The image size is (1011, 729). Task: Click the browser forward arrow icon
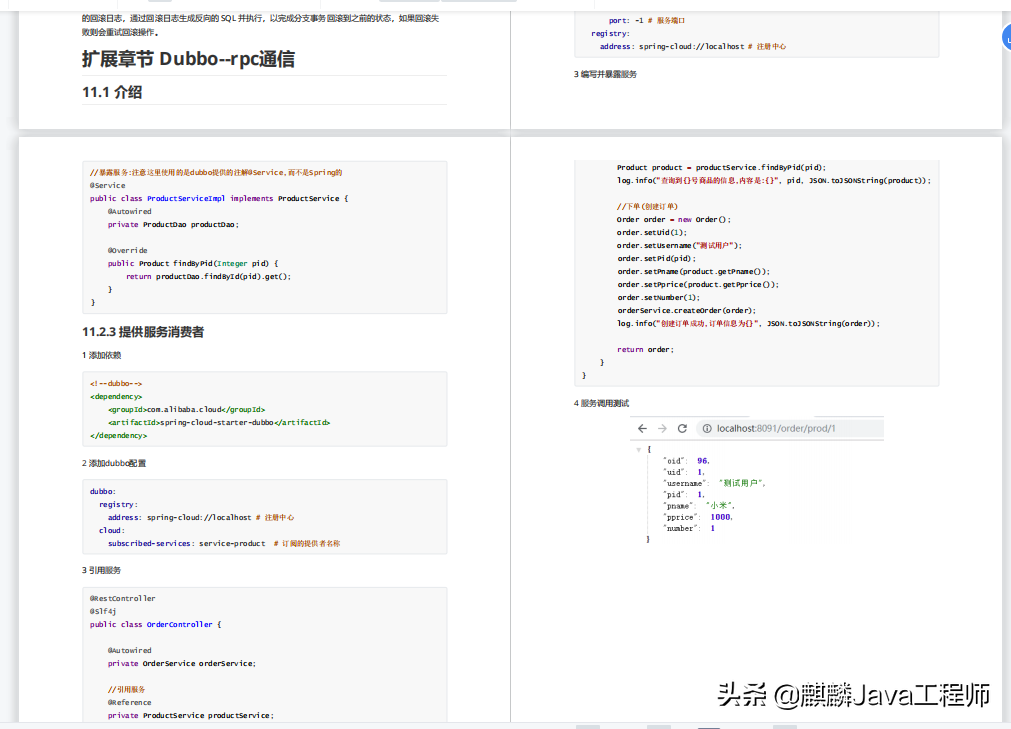tap(662, 429)
